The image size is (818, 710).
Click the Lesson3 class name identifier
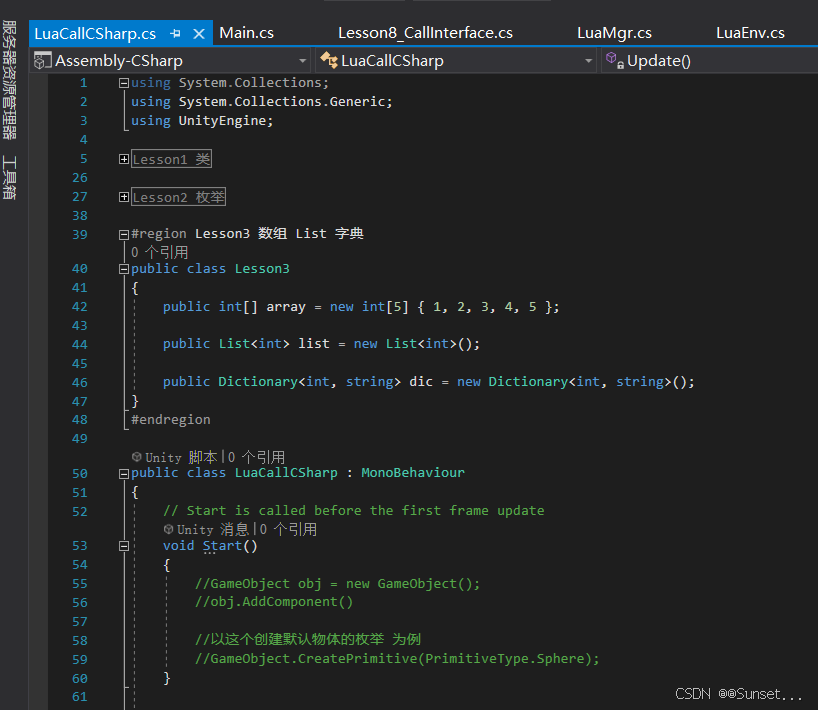pyautogui.click(x=262, y=269)
